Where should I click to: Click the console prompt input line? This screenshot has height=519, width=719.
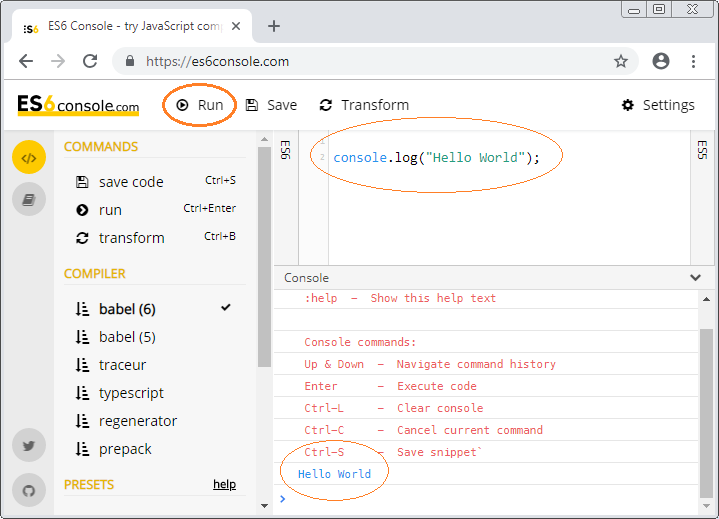click(486, 499)
